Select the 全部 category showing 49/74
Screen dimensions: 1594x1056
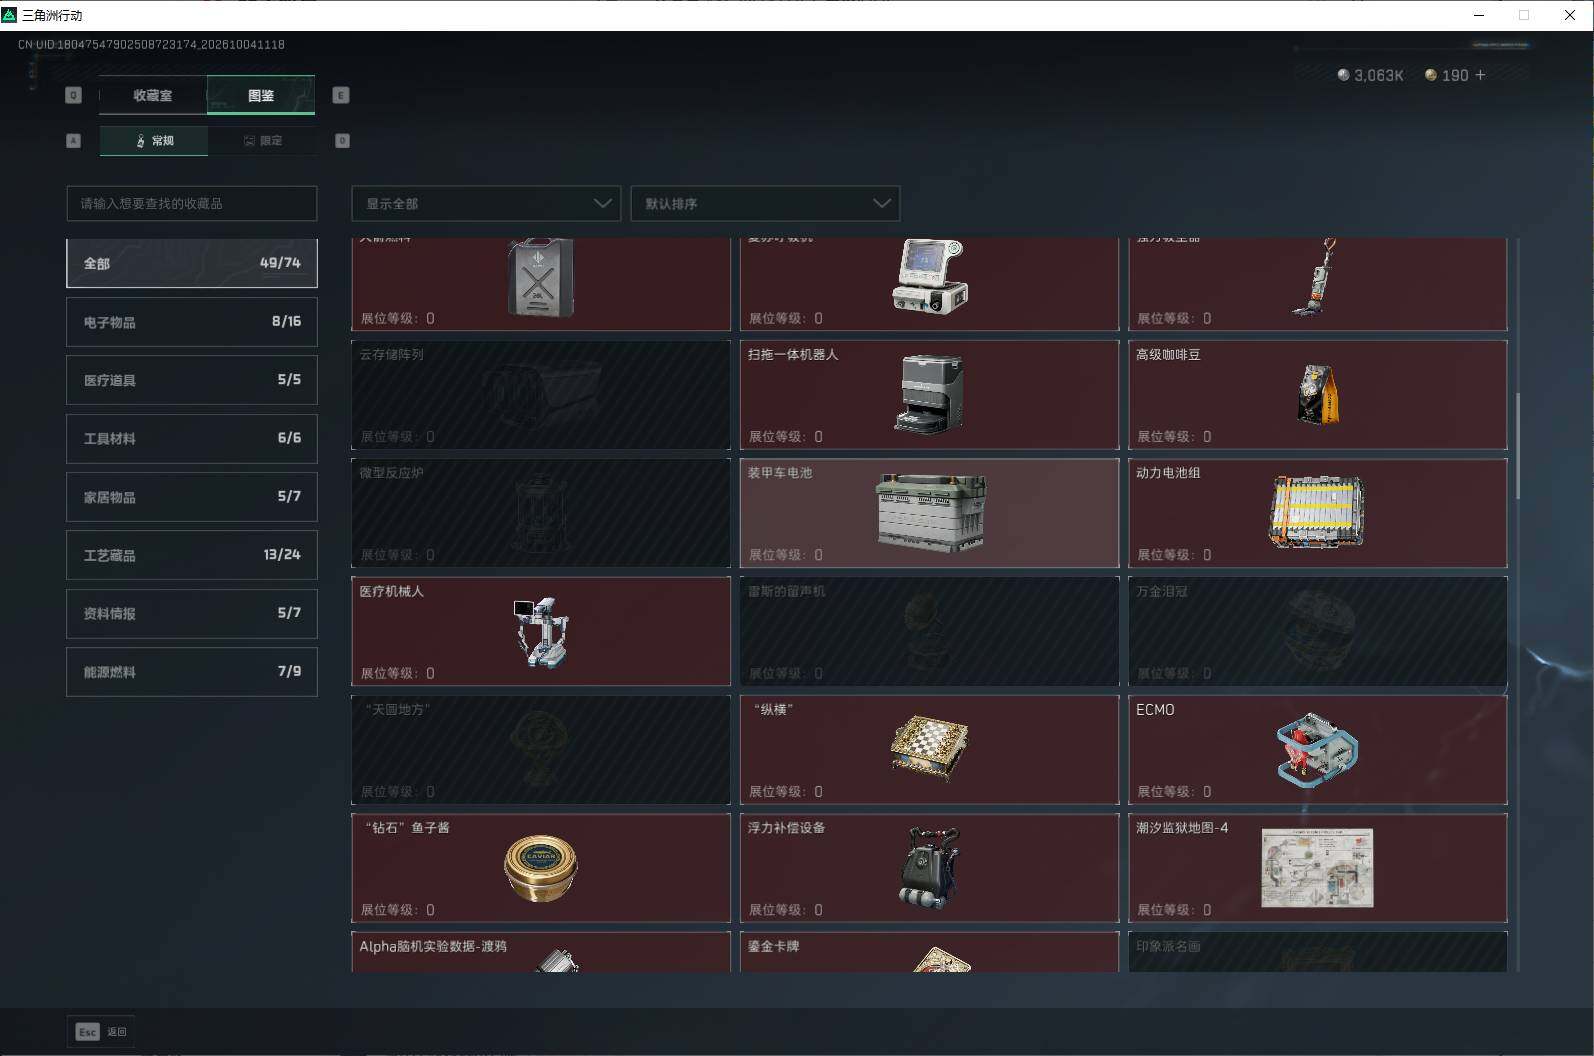(192, 263)
